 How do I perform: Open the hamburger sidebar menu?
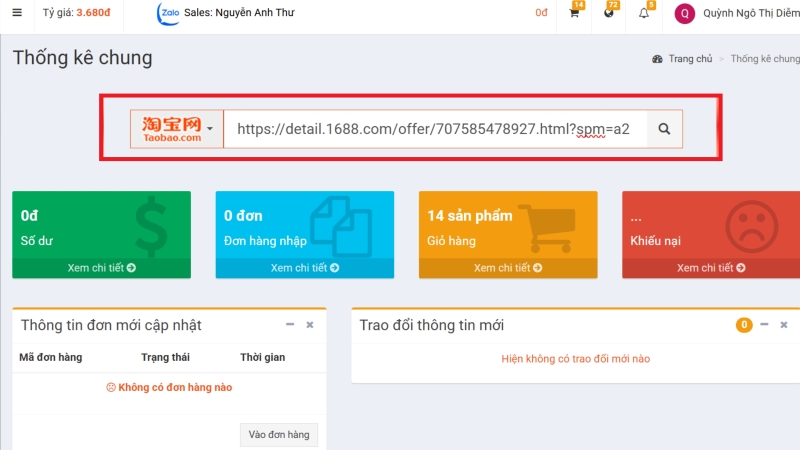17,12
